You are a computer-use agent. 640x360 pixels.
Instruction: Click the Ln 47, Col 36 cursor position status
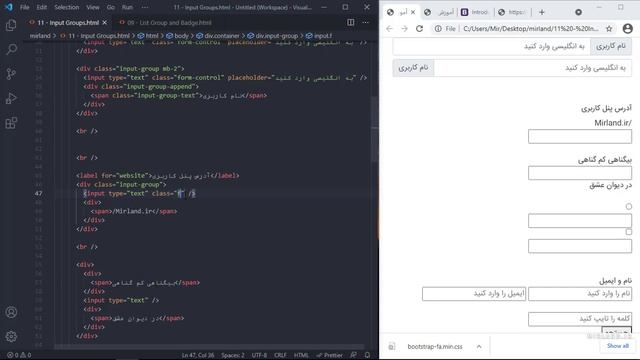pyautogui.click(x=198, y=355)
